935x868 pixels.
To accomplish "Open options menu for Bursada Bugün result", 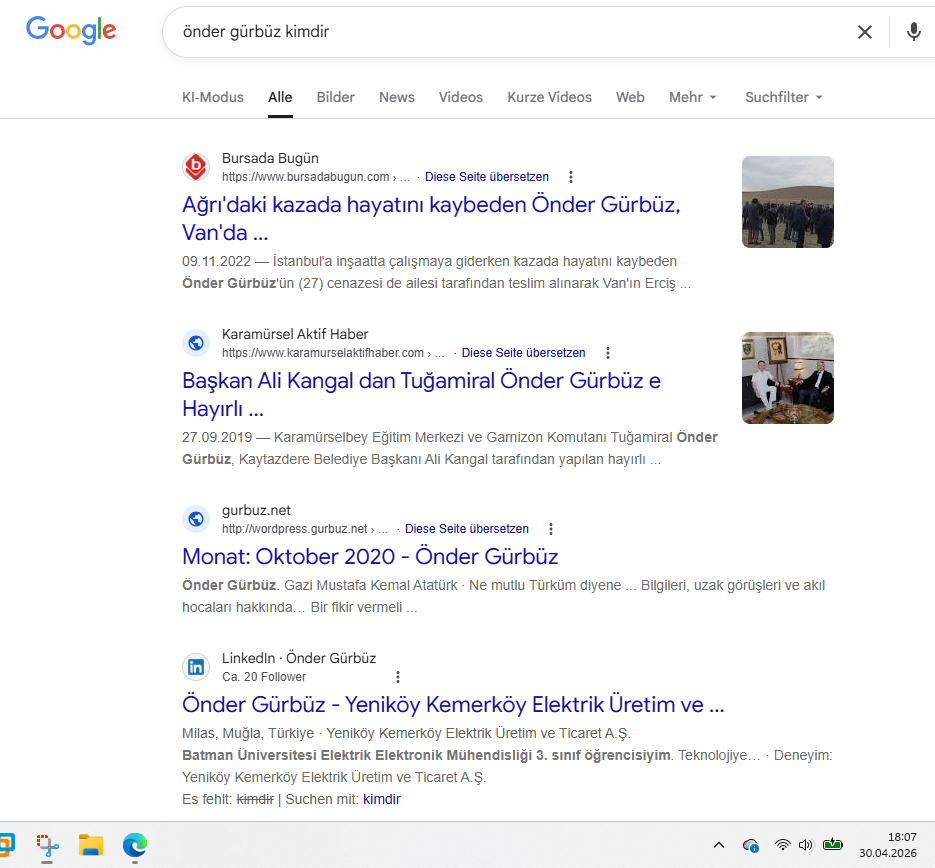I will point(571,177).
